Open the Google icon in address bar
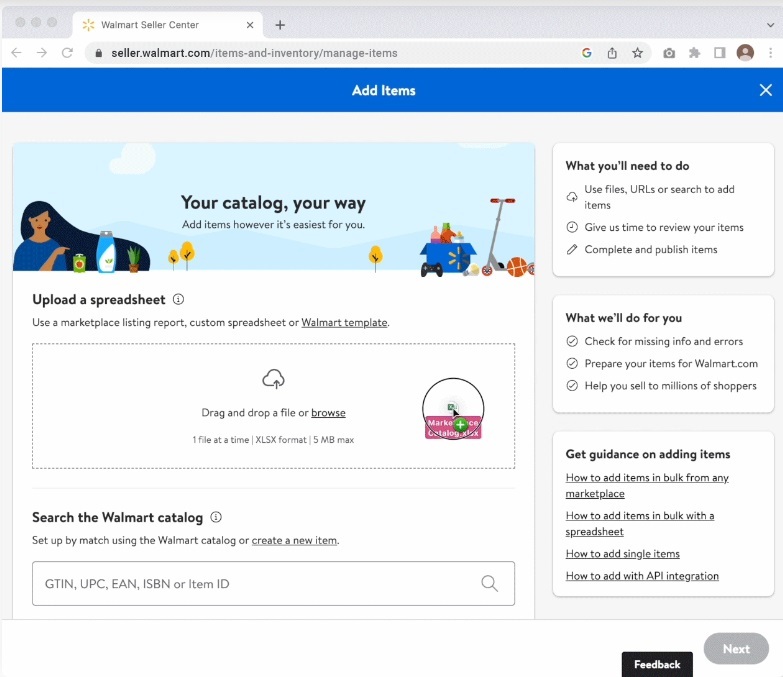The height and width of the screenshot is (677, 783). pos(587,53)
